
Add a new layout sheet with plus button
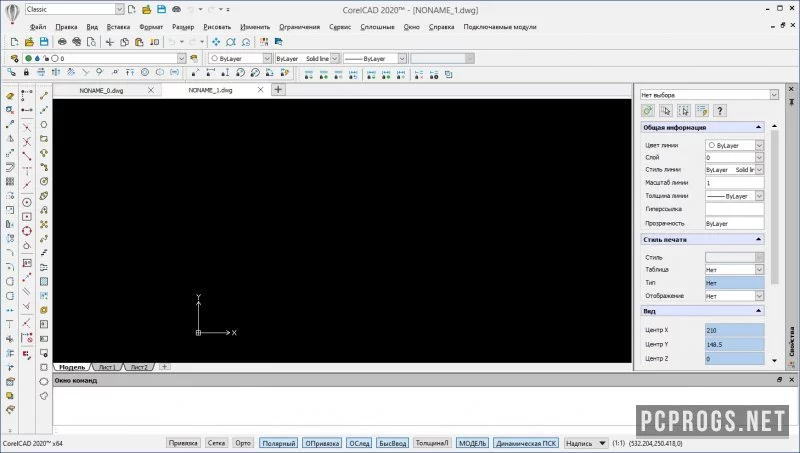tap(164, 367)
